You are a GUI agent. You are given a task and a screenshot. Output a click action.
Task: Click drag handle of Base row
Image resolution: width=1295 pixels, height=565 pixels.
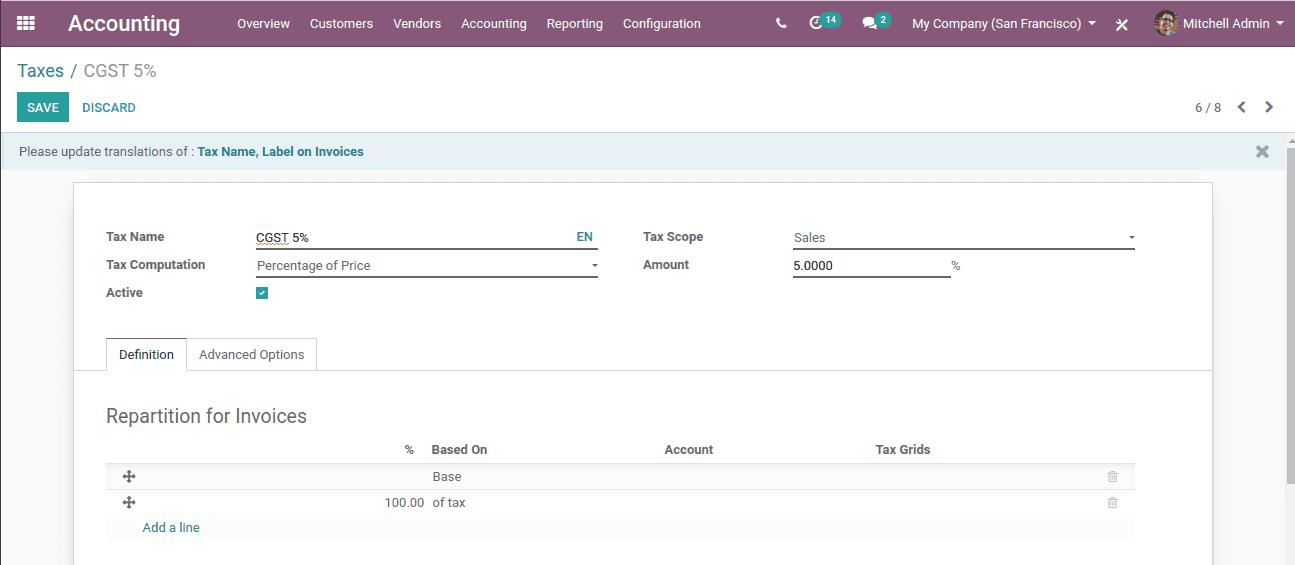click(129, 477)
